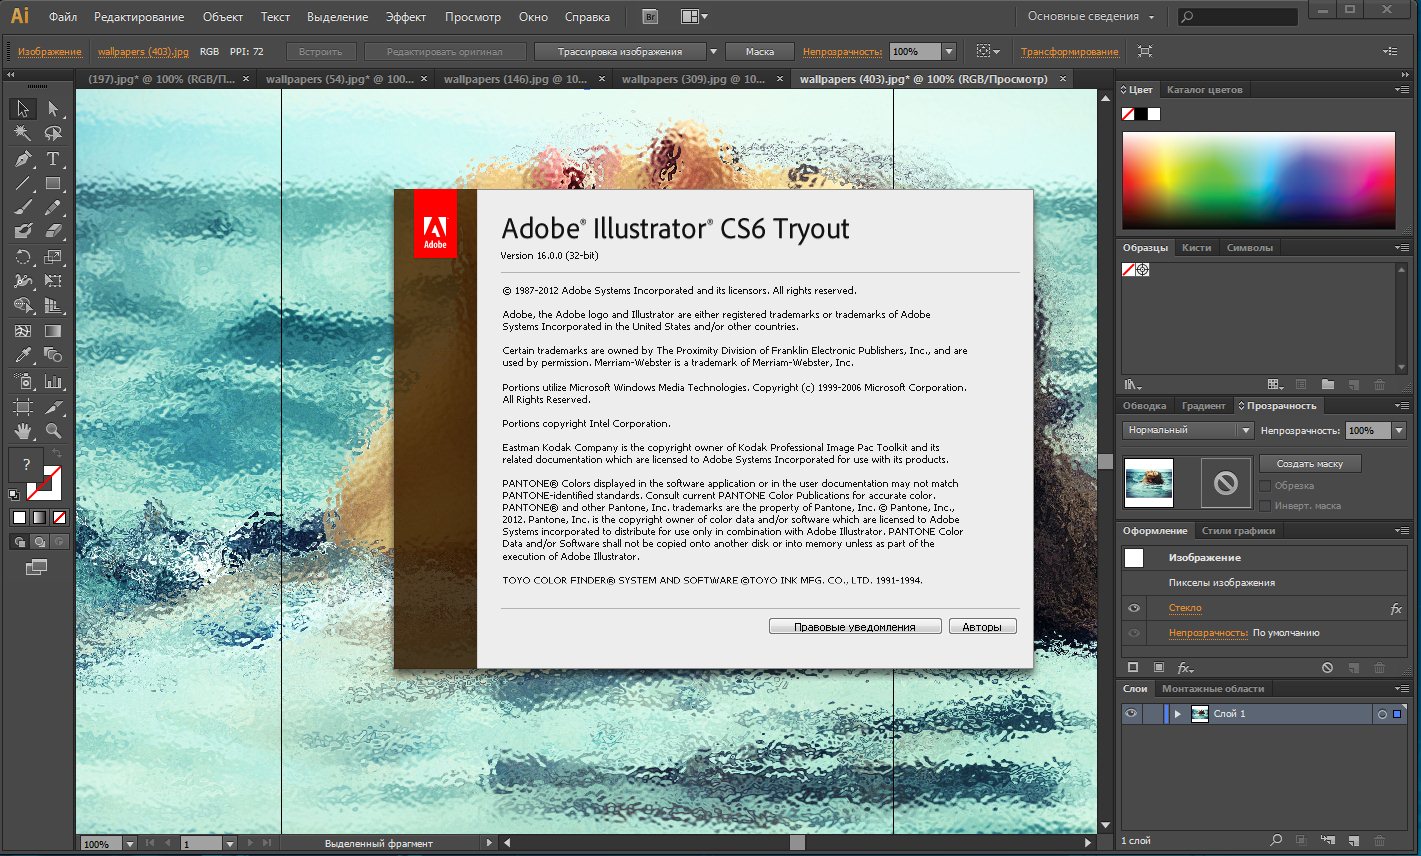This screenshot has height=856, width=1421.
Task: Click the Авторы button
Action: tap(982, 627)
